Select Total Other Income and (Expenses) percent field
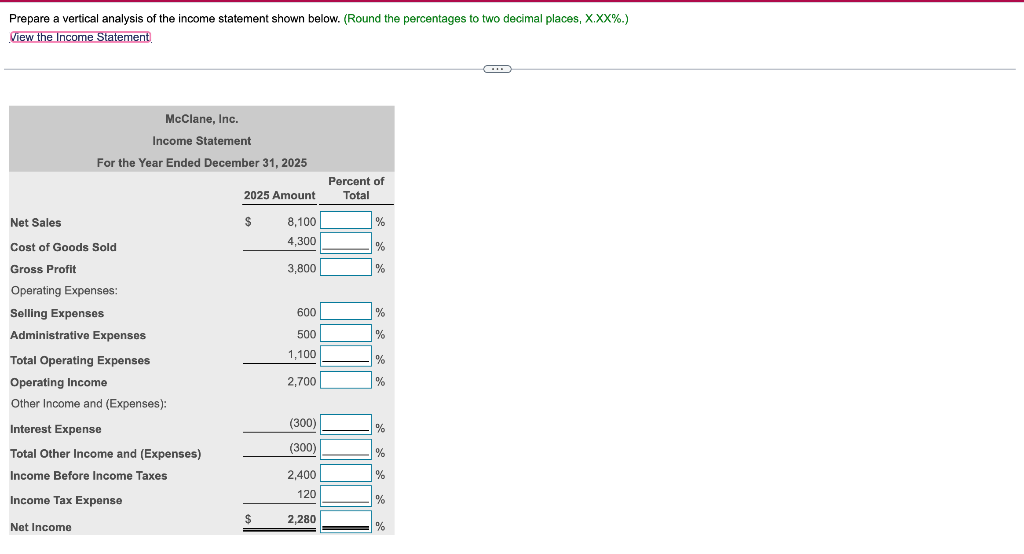The image size is (1024, 554). (x=346, y=449)
